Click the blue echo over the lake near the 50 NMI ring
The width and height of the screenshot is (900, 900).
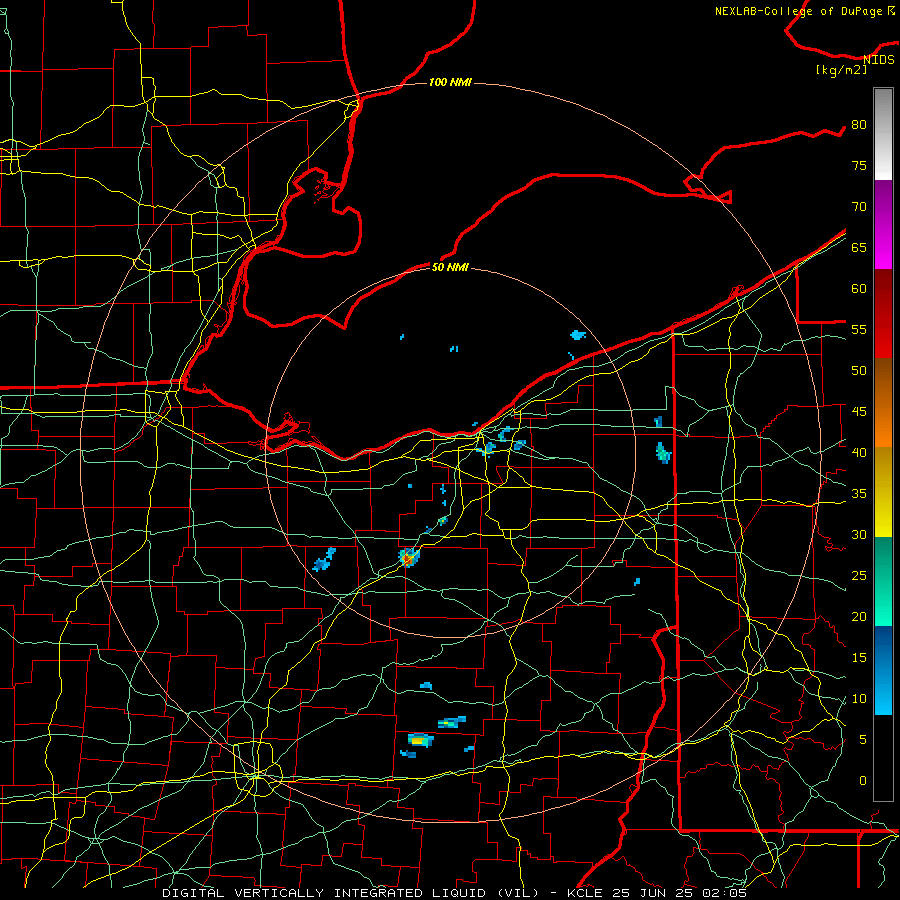pos(577,335)
